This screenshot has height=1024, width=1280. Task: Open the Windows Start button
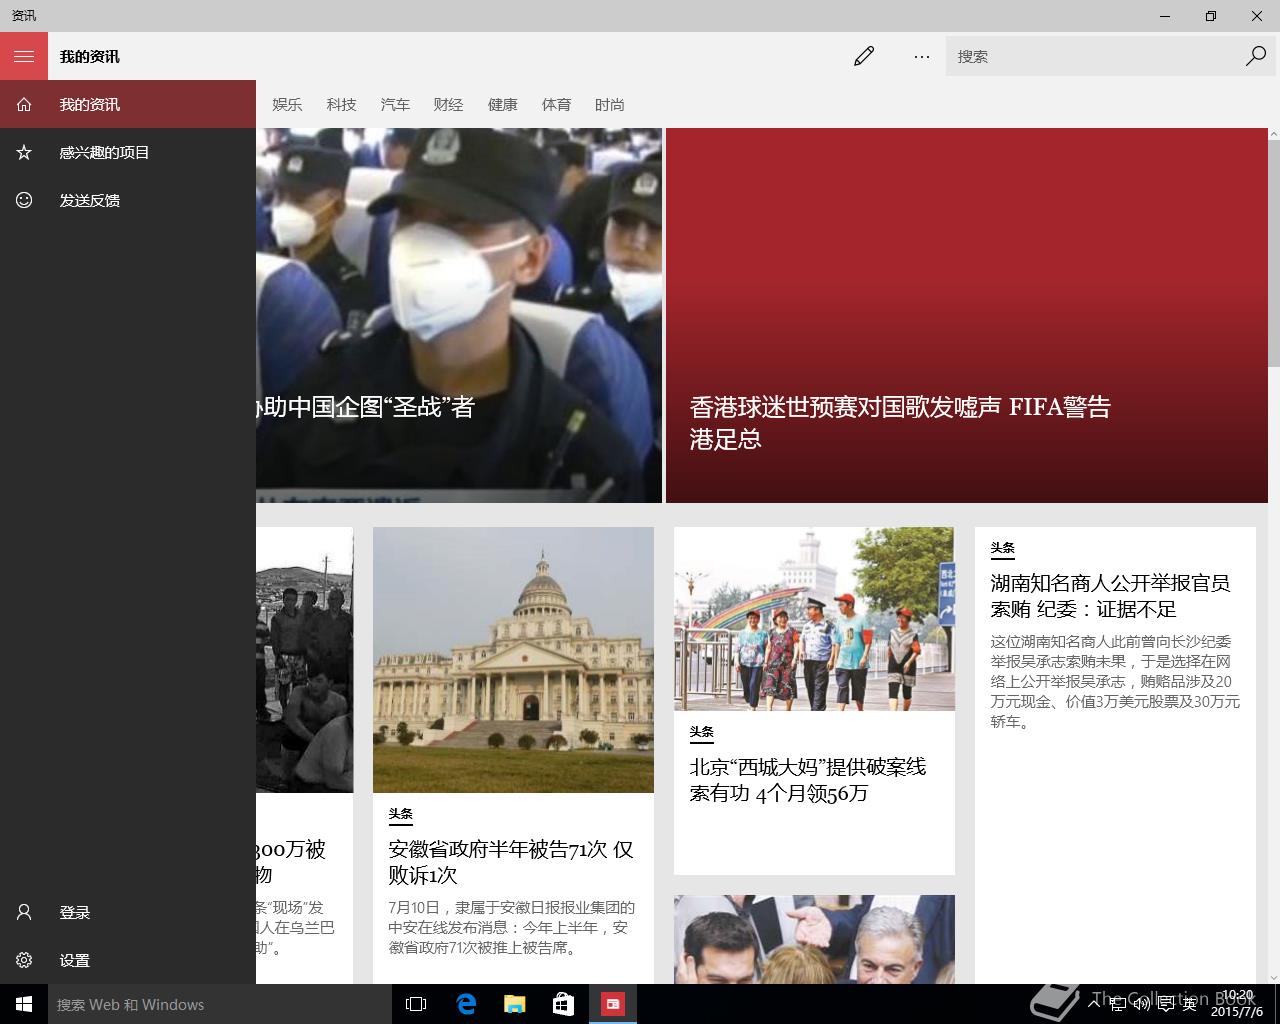coord(24,1004)
